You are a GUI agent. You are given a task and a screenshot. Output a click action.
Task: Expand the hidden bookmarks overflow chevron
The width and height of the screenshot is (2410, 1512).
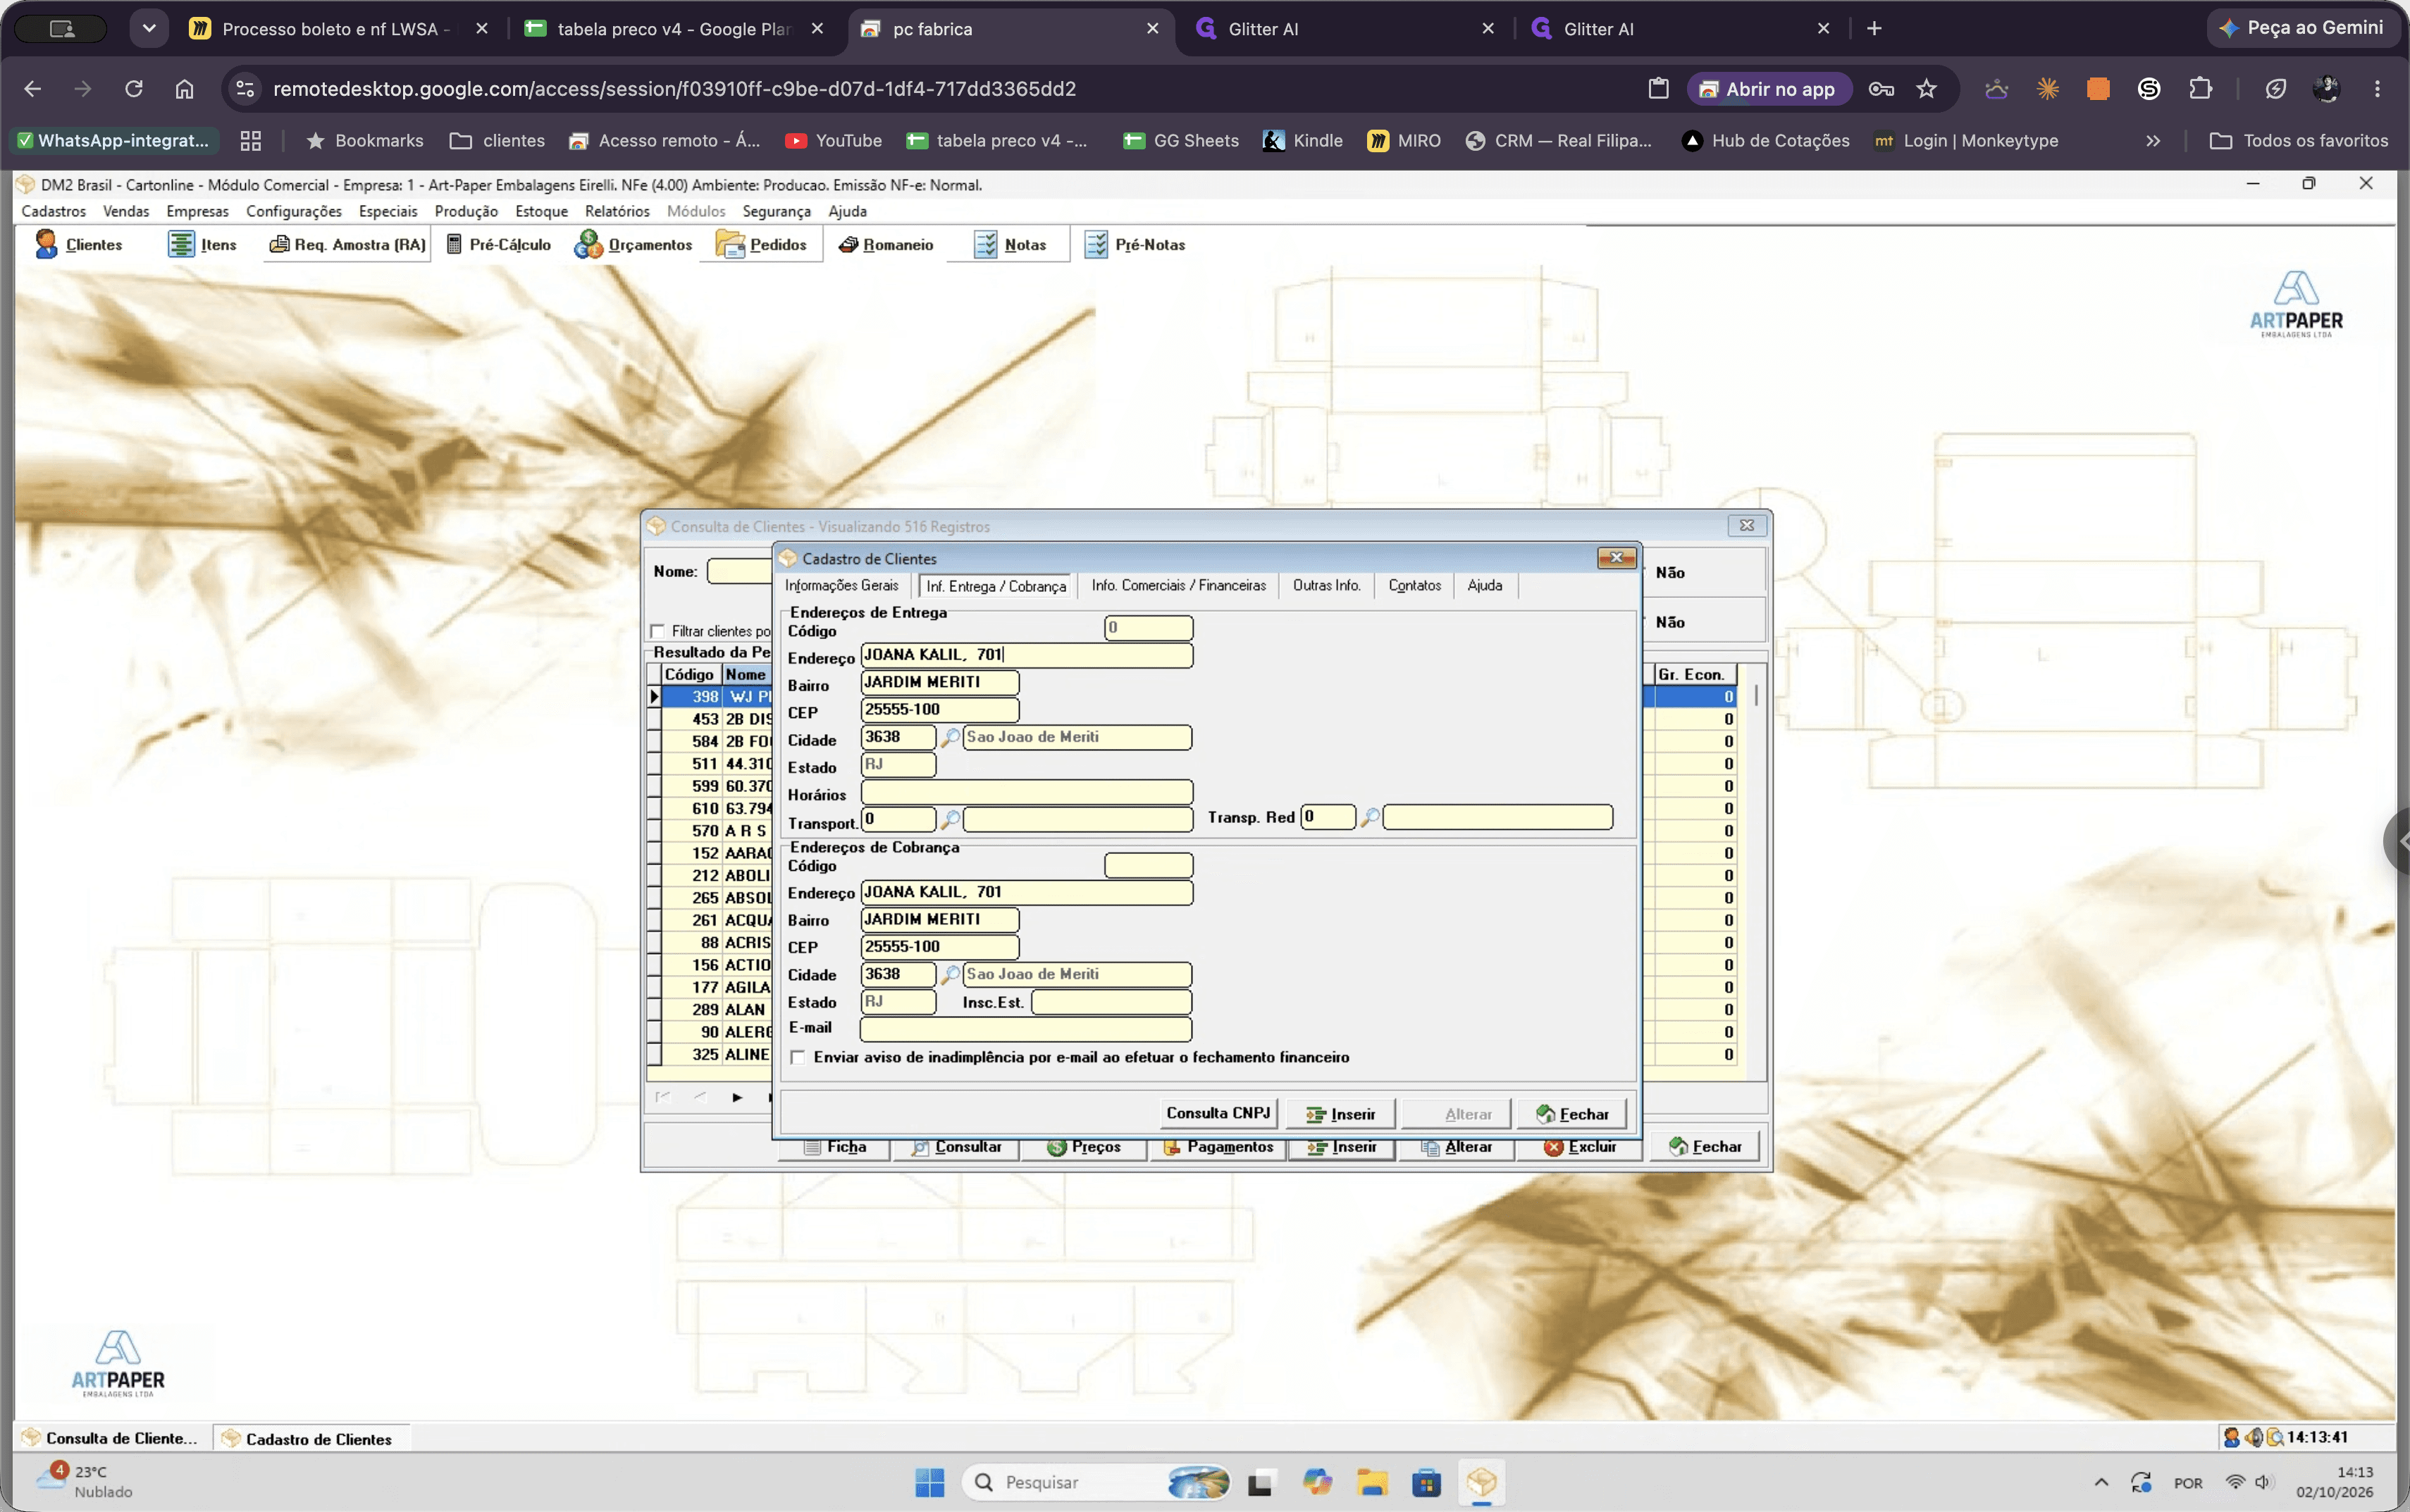coord(2153,141)
